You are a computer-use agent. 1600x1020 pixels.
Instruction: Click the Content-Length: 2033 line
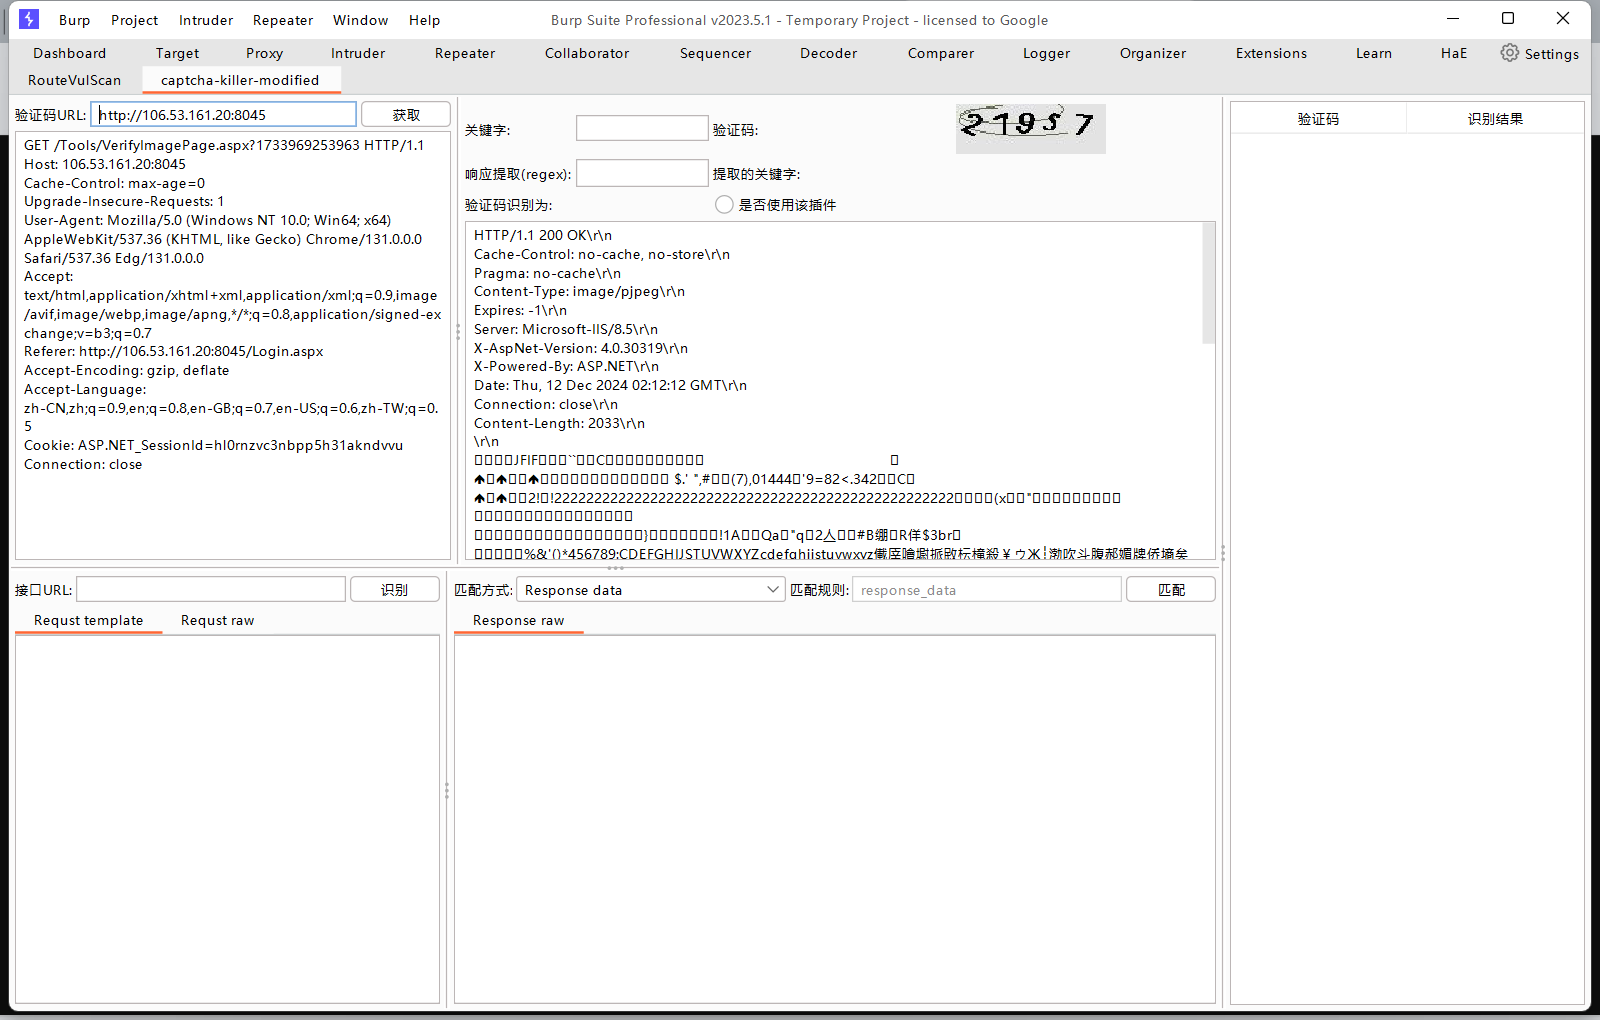(559, 423)
